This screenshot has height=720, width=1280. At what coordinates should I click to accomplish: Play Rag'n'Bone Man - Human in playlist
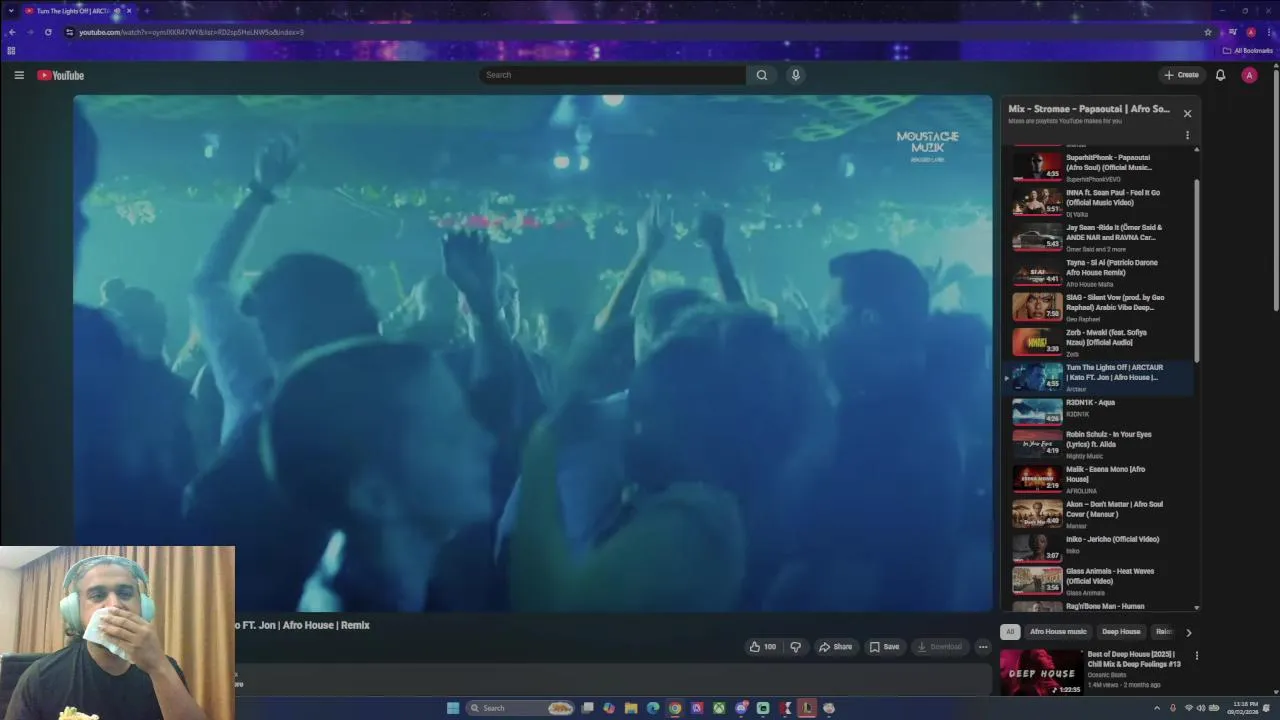[1097, 606]
